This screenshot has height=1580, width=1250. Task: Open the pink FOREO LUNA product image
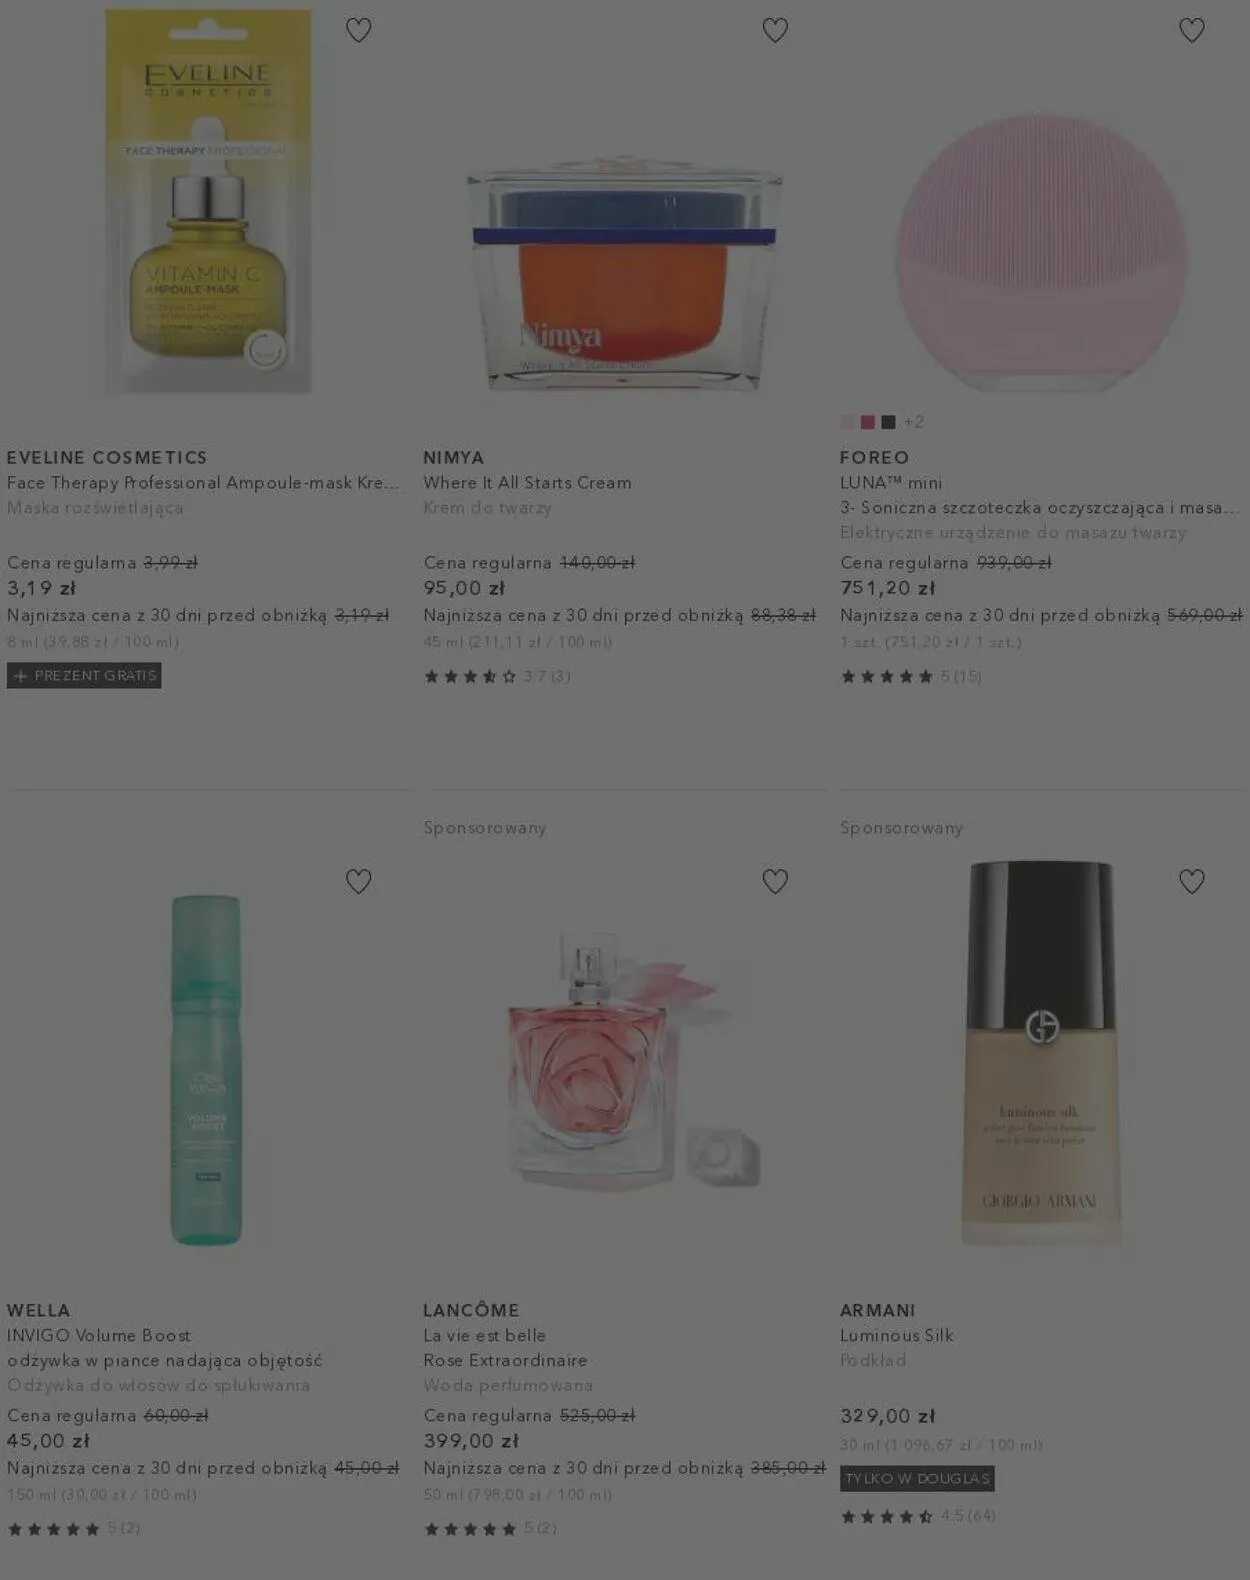tap(1041, 252)
